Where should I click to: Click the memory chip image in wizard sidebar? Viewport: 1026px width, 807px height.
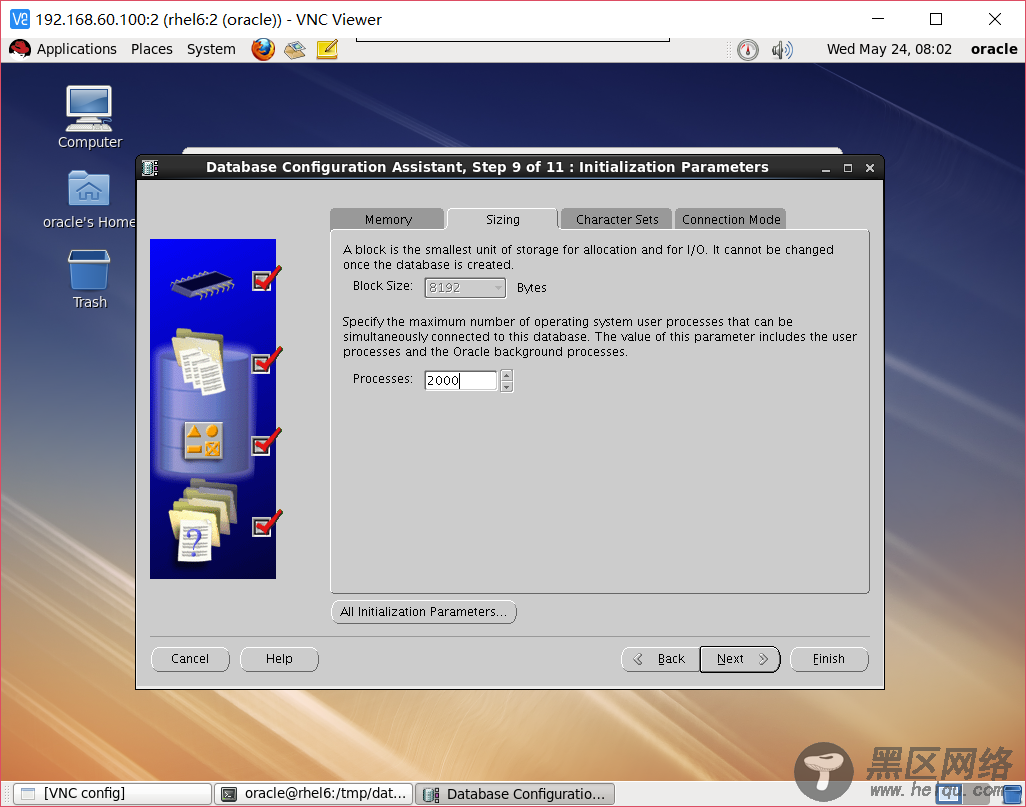(x=202, y=284)
